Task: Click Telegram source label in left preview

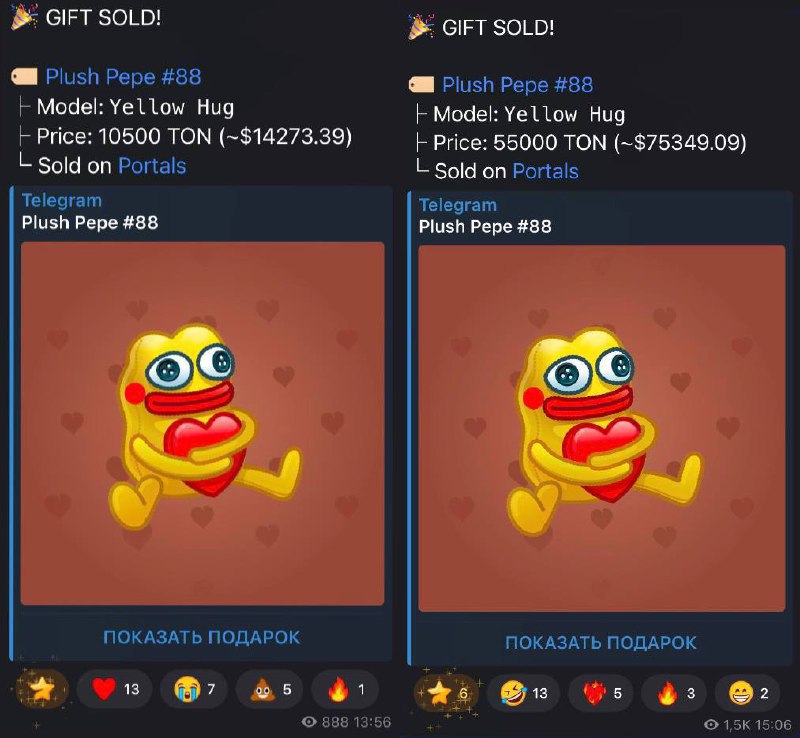Action: [62, 201]
